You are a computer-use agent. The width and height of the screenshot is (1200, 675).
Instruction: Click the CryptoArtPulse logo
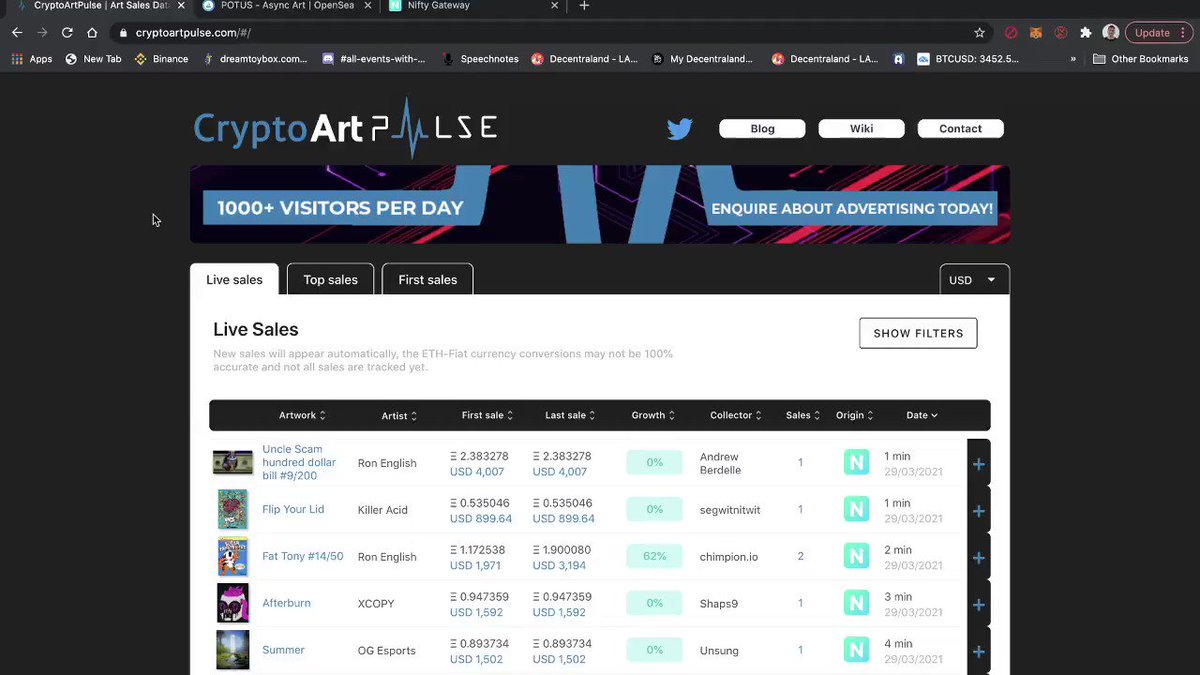coord(345,128)
